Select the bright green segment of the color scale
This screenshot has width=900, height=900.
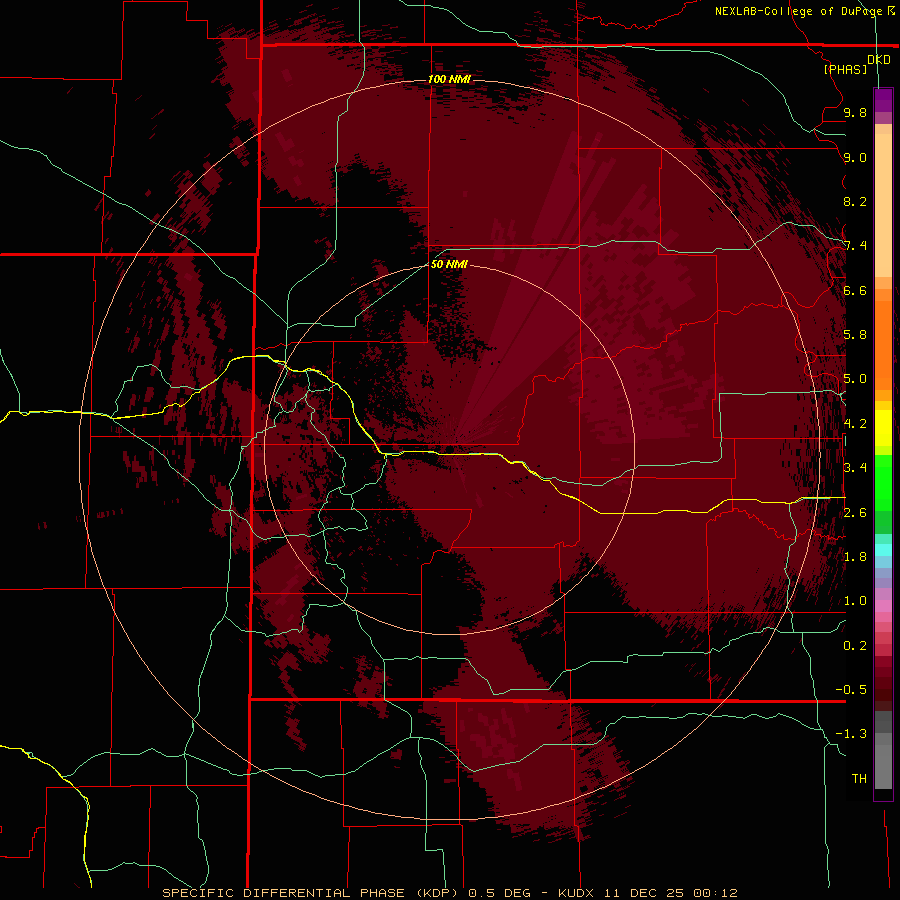tap(883, 483)
